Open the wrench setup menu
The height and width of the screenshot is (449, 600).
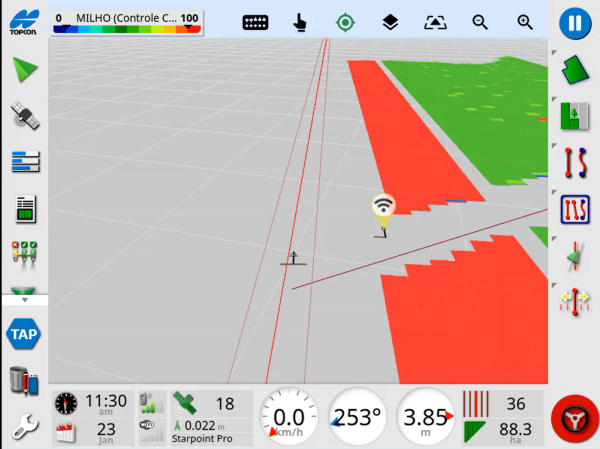(x=25, y=426)
